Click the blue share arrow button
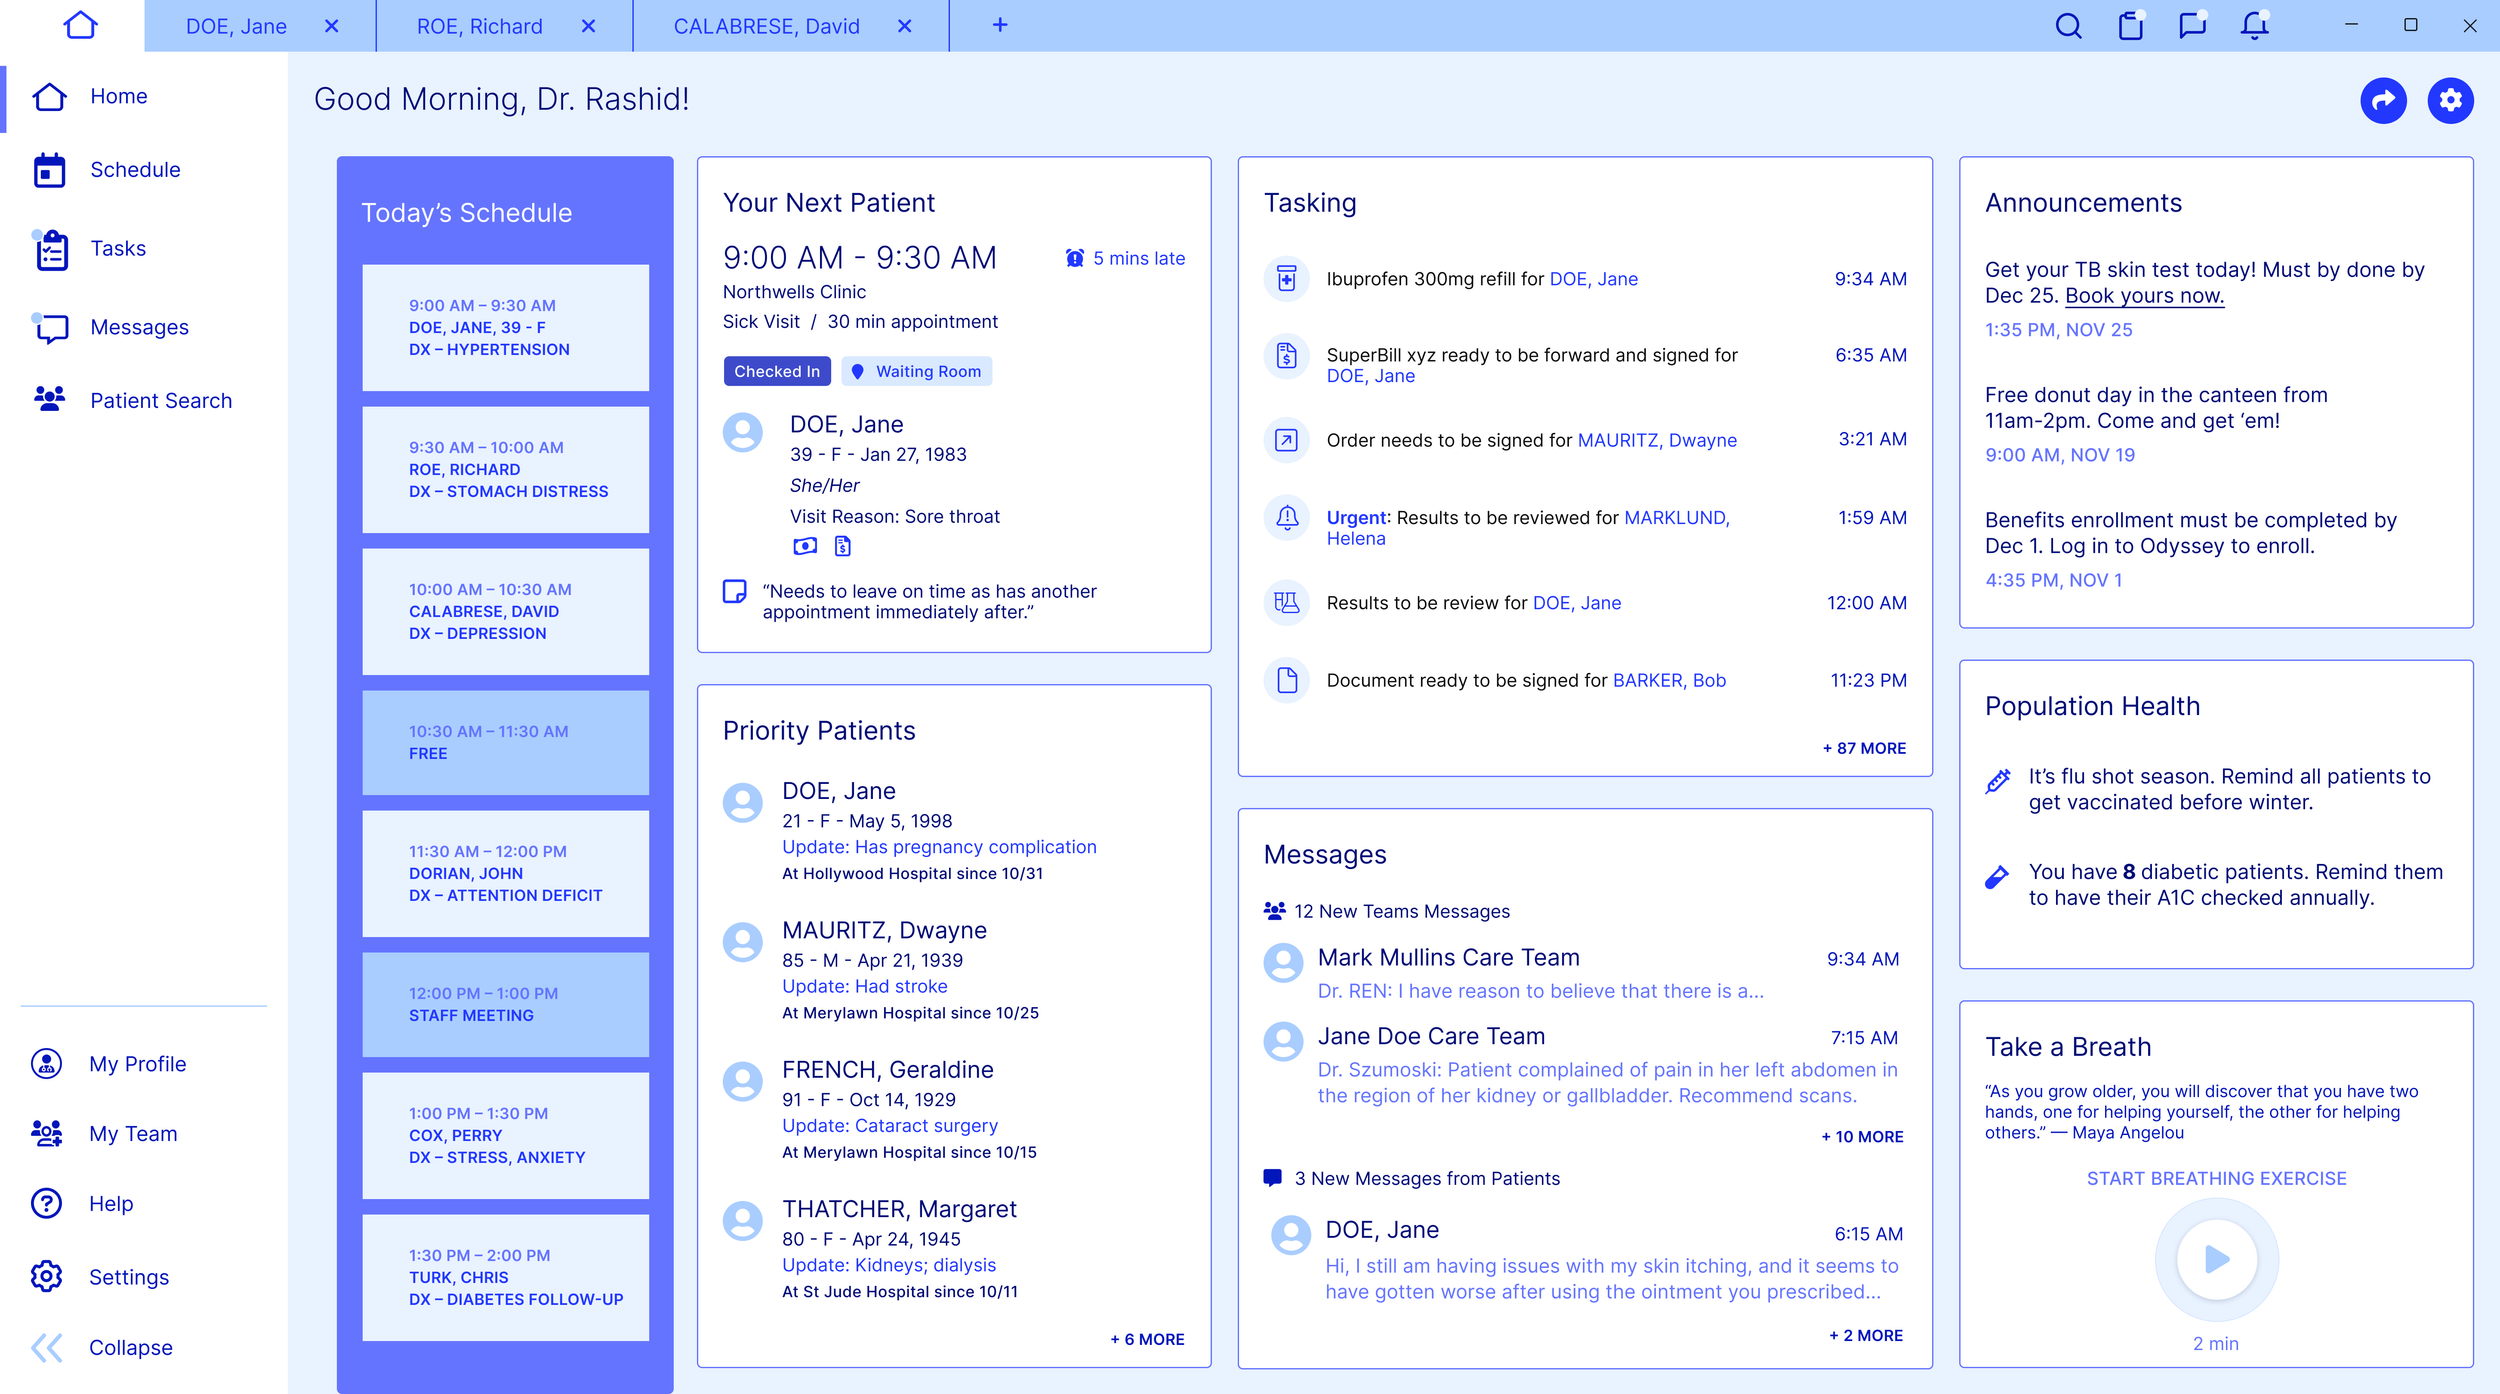The image size is (2500, 1394). 2383,101
